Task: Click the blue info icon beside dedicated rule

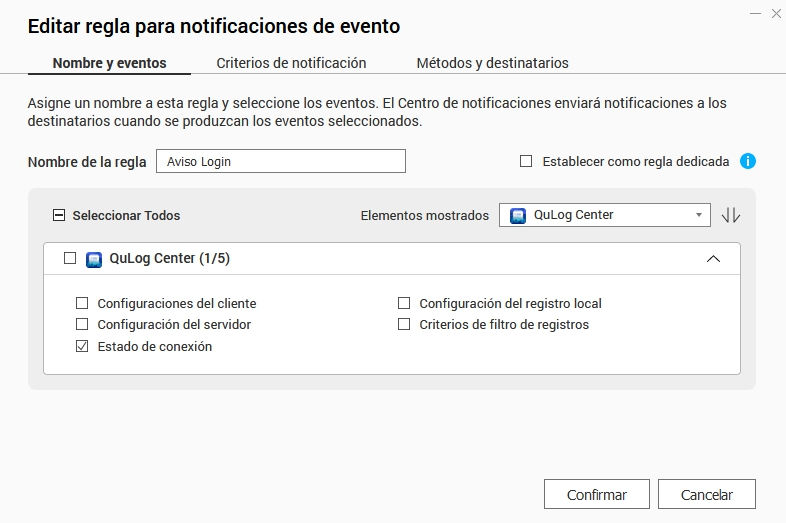Action: tap(747, 161)
